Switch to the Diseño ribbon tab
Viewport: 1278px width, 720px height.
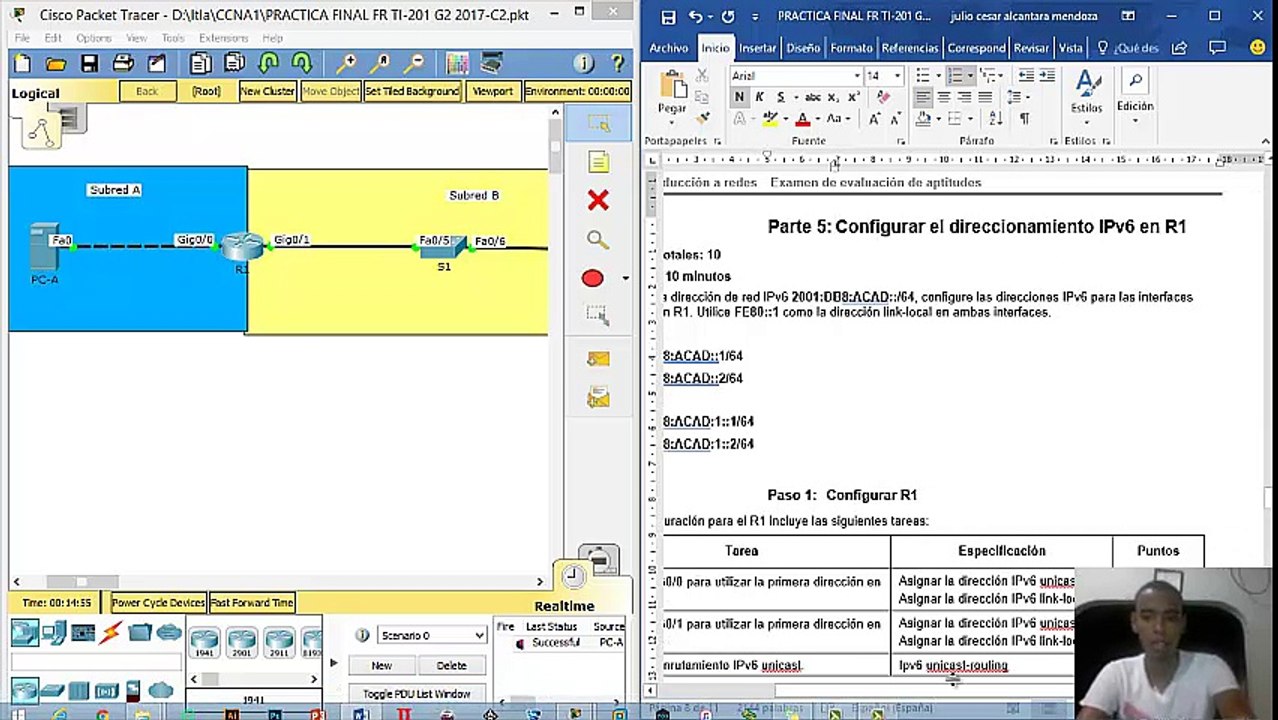tap(803, 48)
